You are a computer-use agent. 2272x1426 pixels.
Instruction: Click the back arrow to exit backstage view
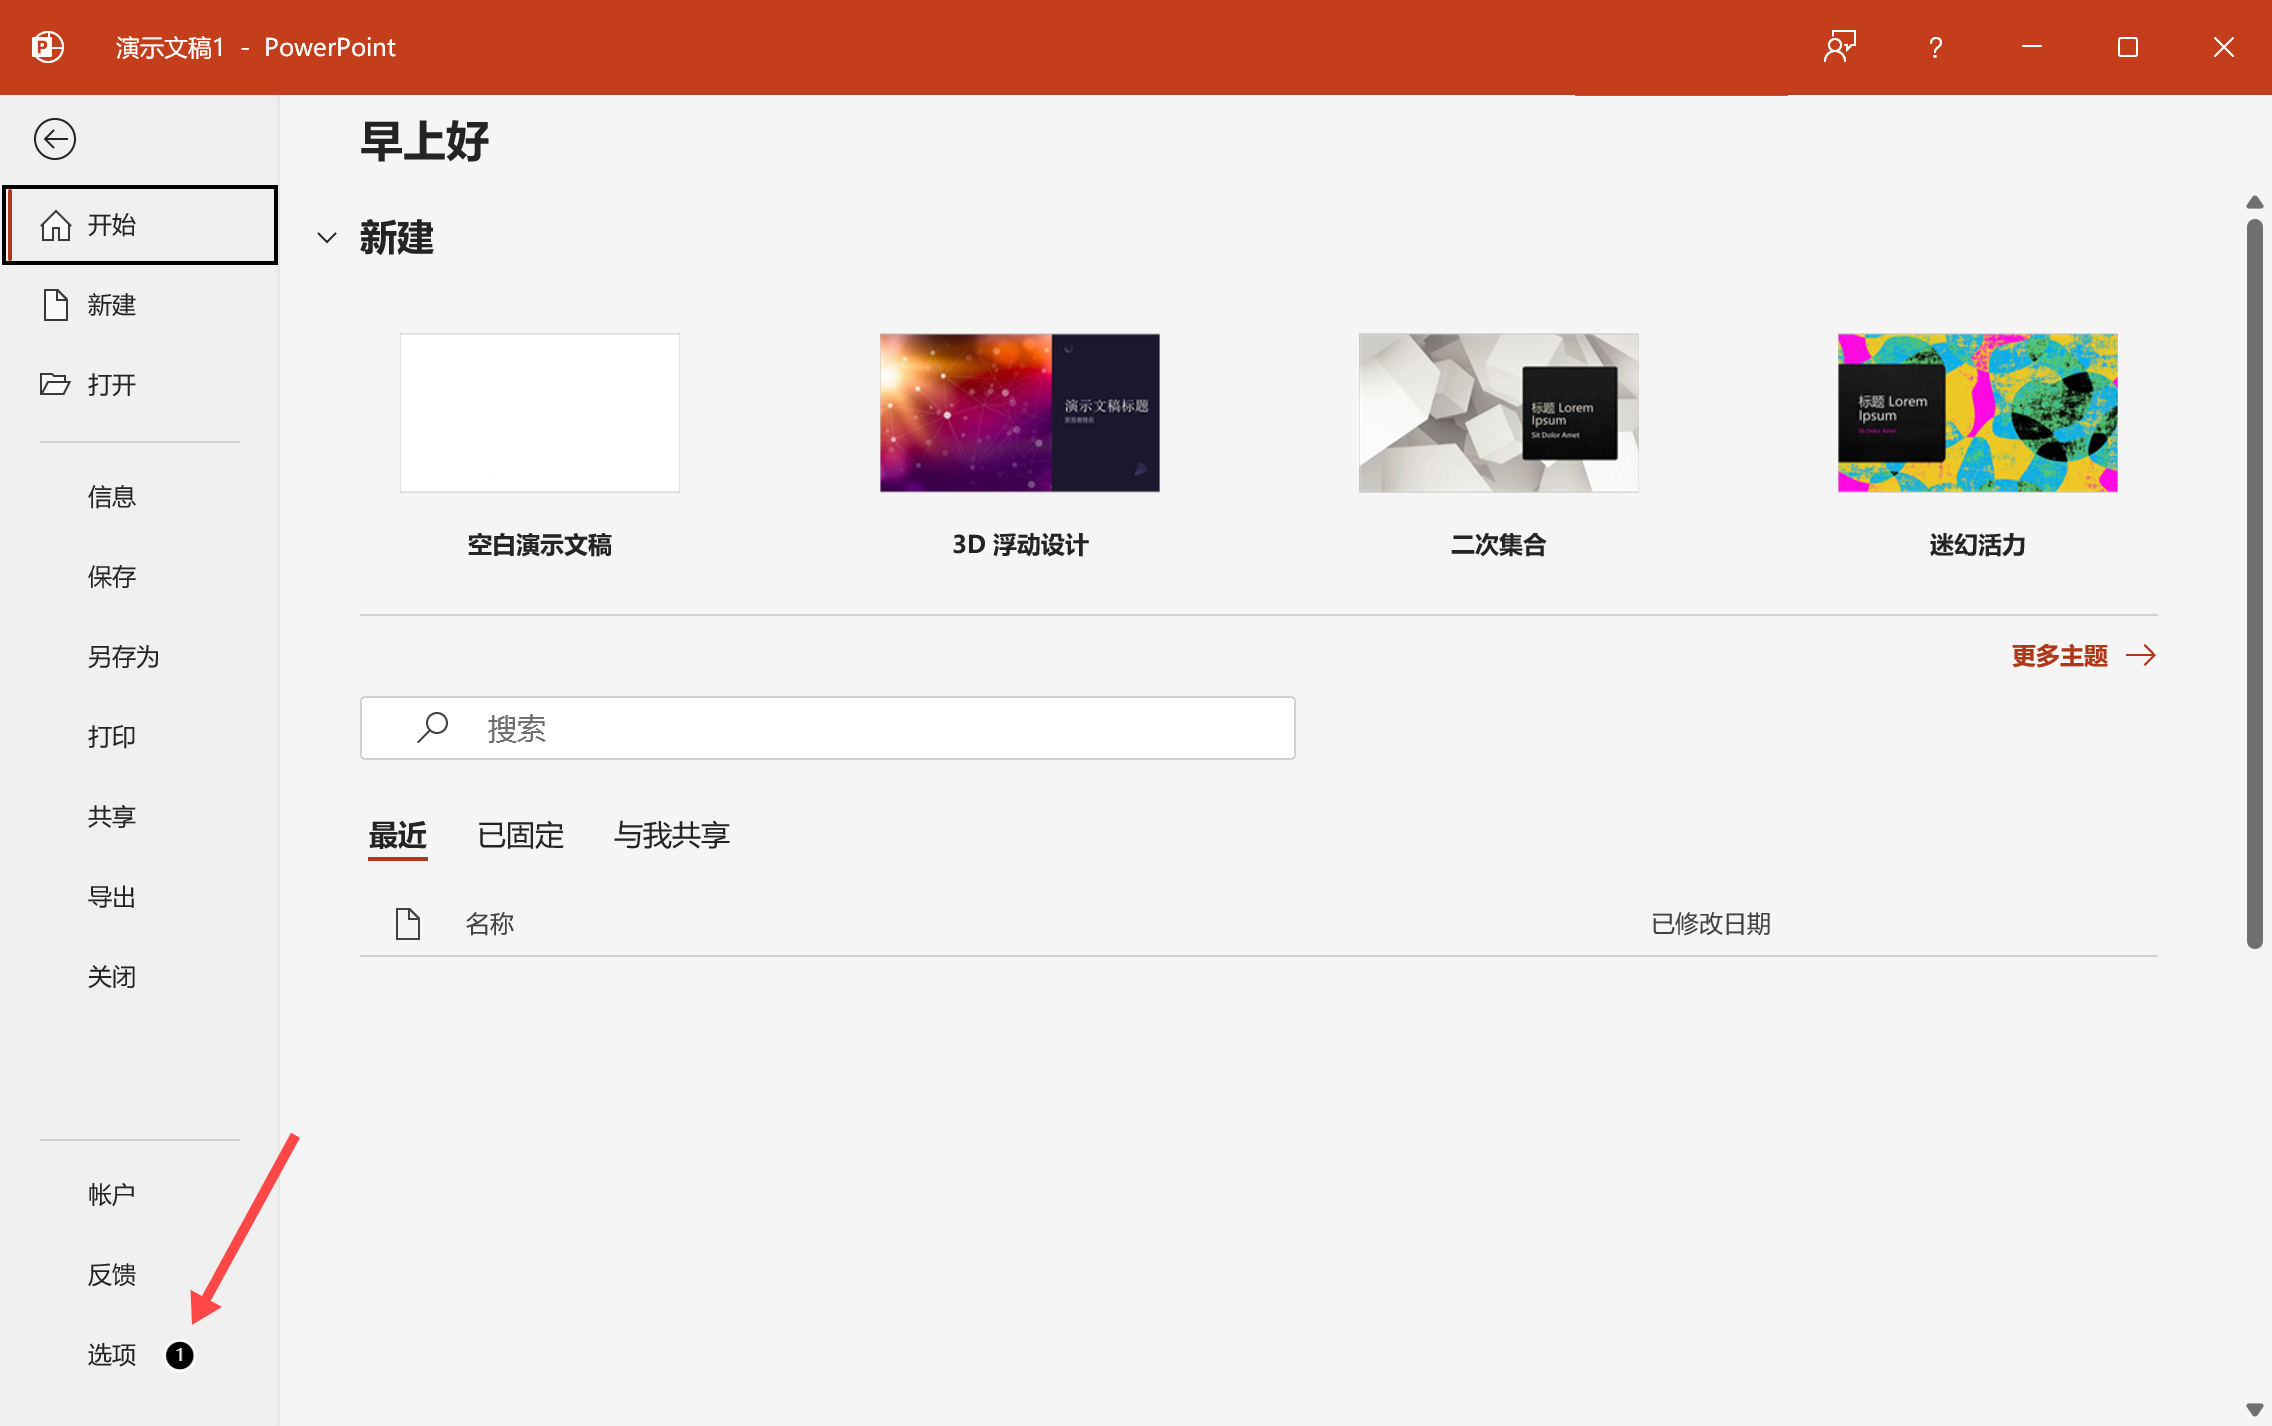click(x=55, y=138)
